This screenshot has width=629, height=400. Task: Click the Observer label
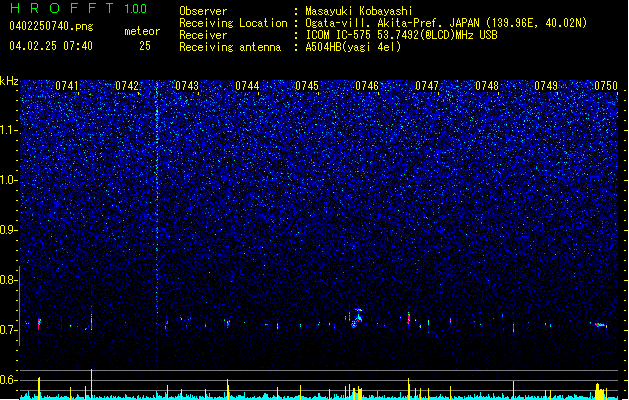[203, 11]
